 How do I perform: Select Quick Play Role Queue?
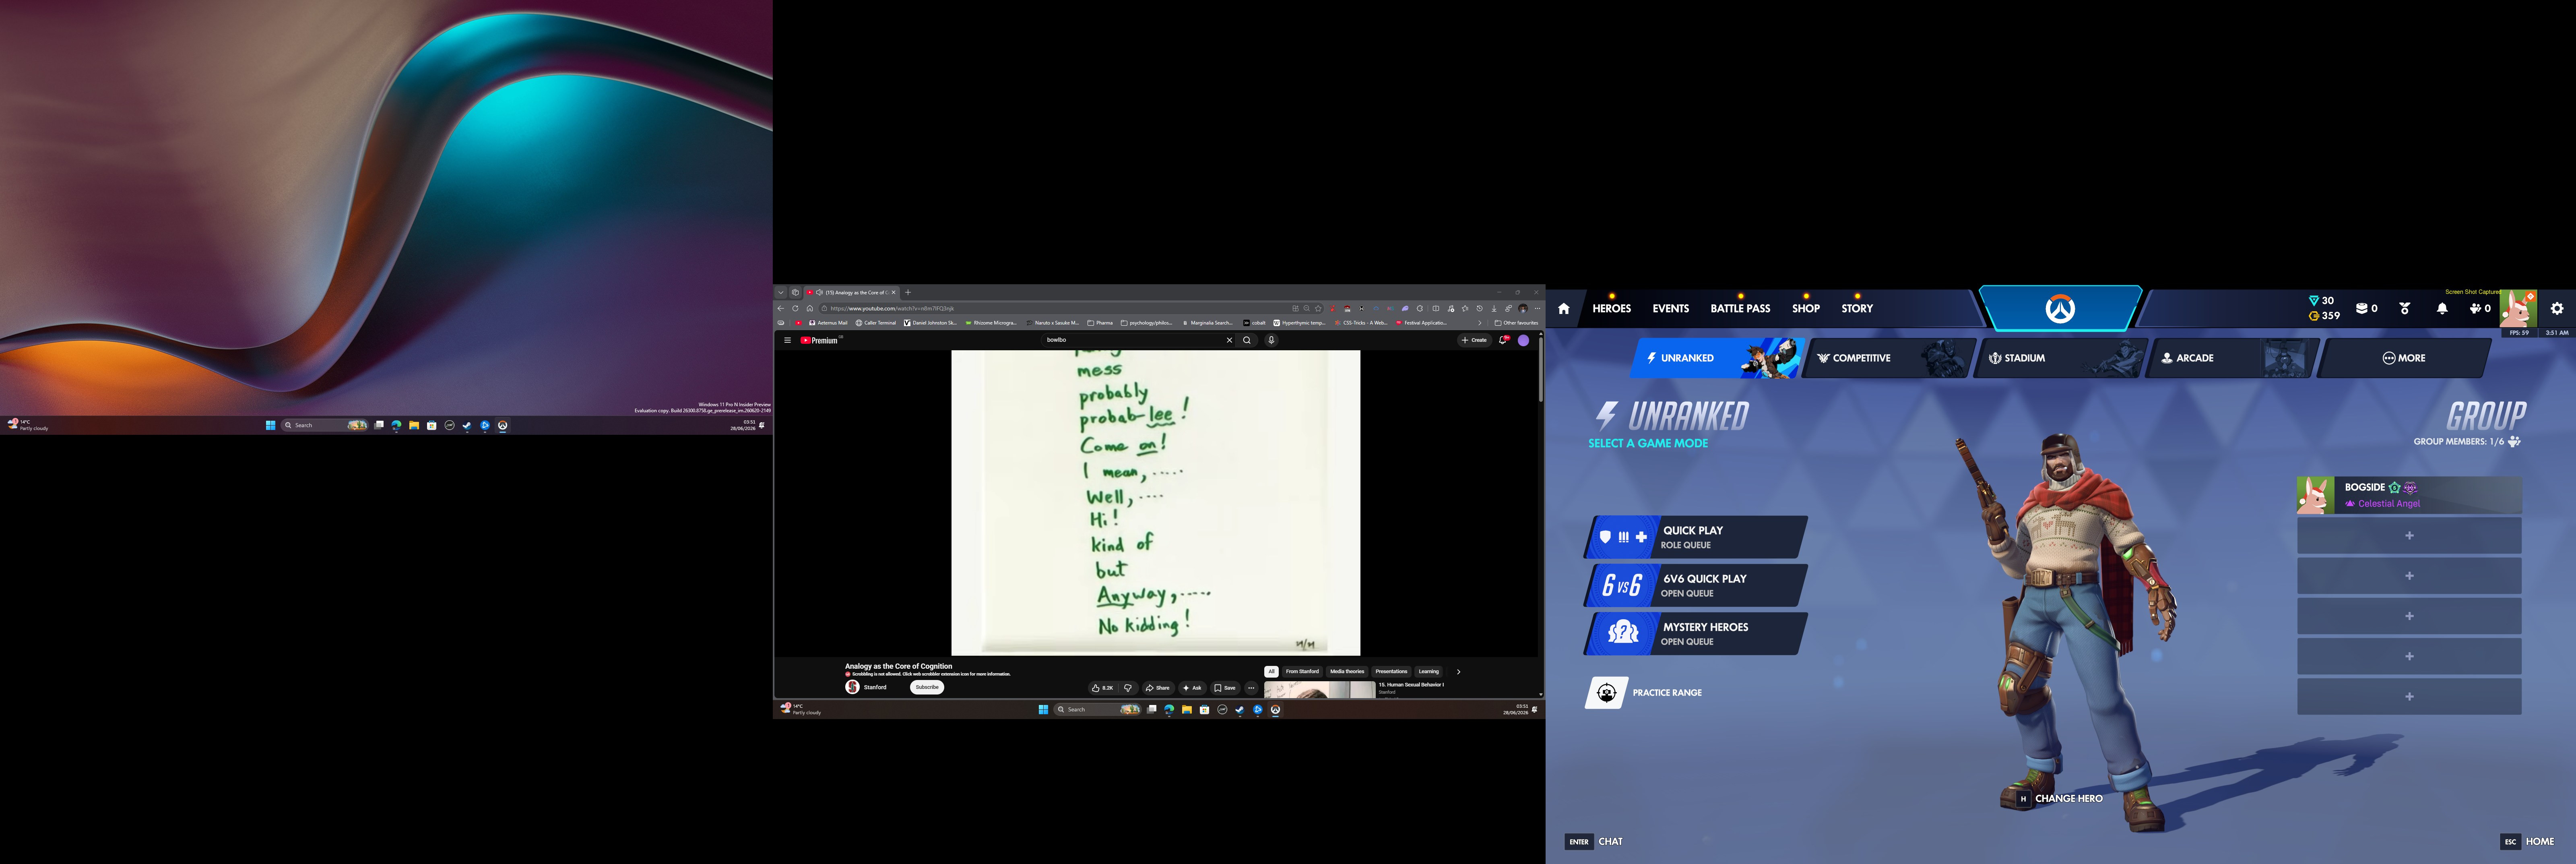click(1696, 537)
